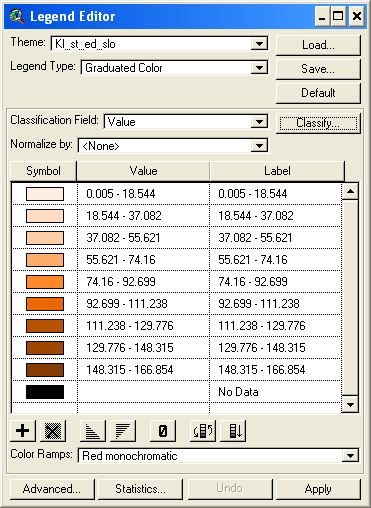This screenshot has width=371, height=508.
Task: Click the Label column header
Action: point(277,171)
